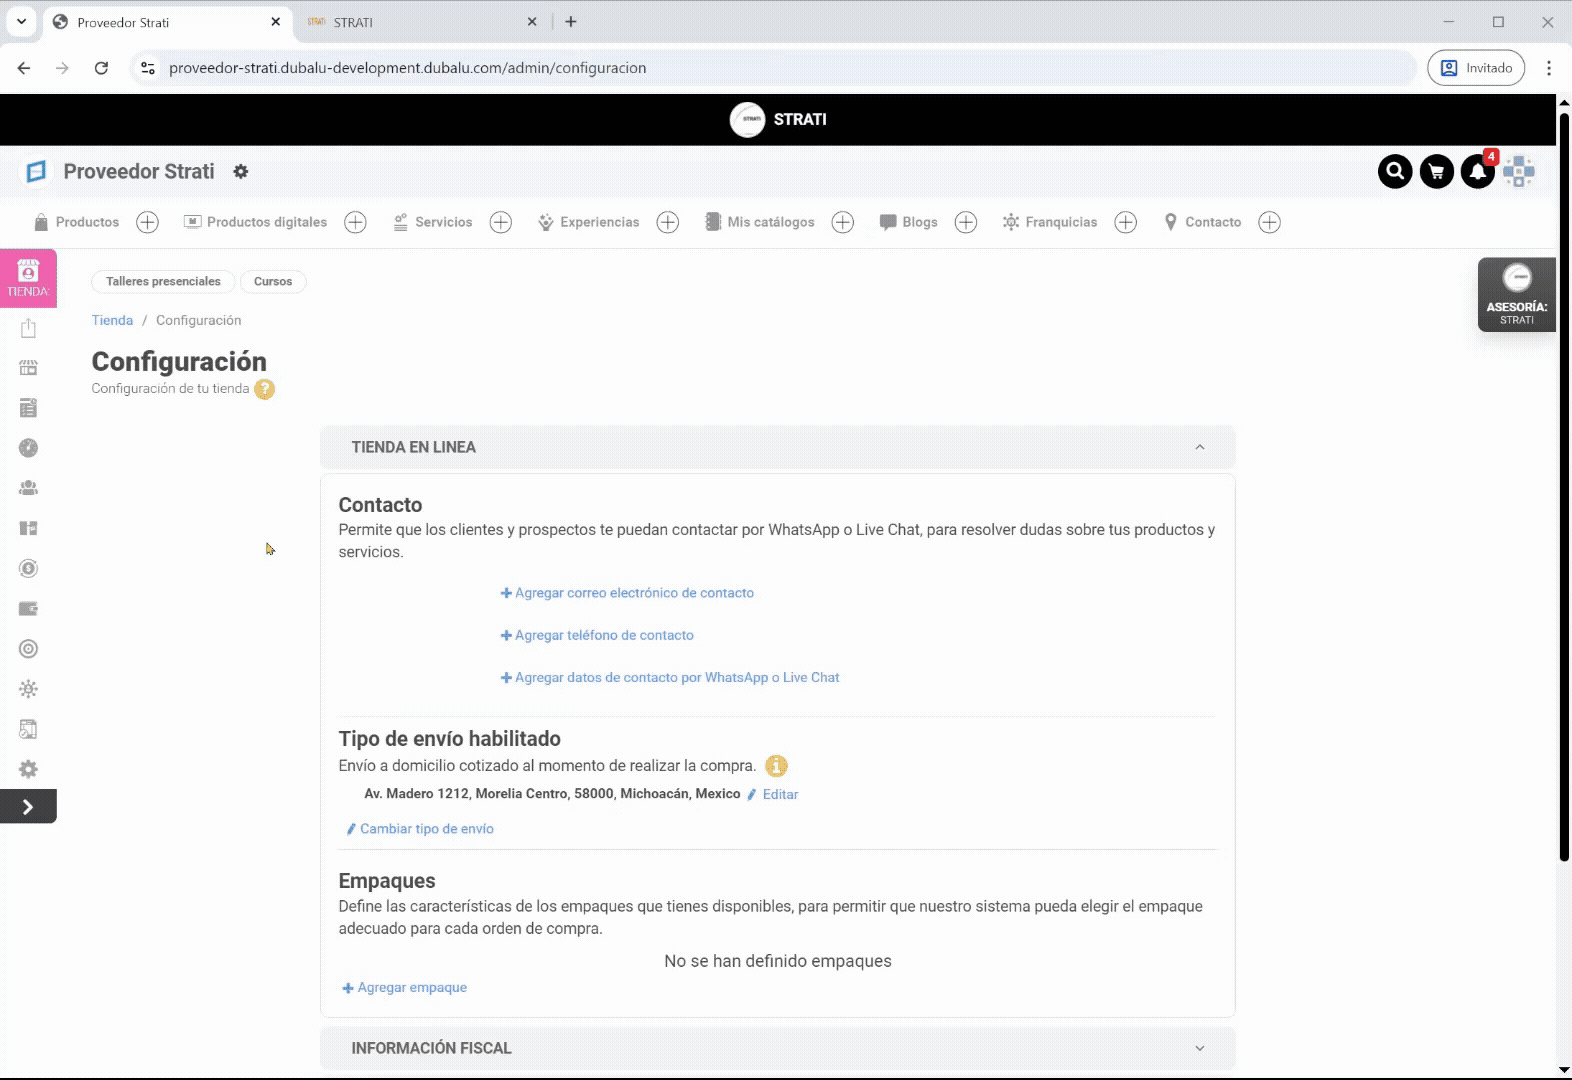Open Servicios menu item
The height and width of the screenshot is (1080, 1572).
[433, 222]
